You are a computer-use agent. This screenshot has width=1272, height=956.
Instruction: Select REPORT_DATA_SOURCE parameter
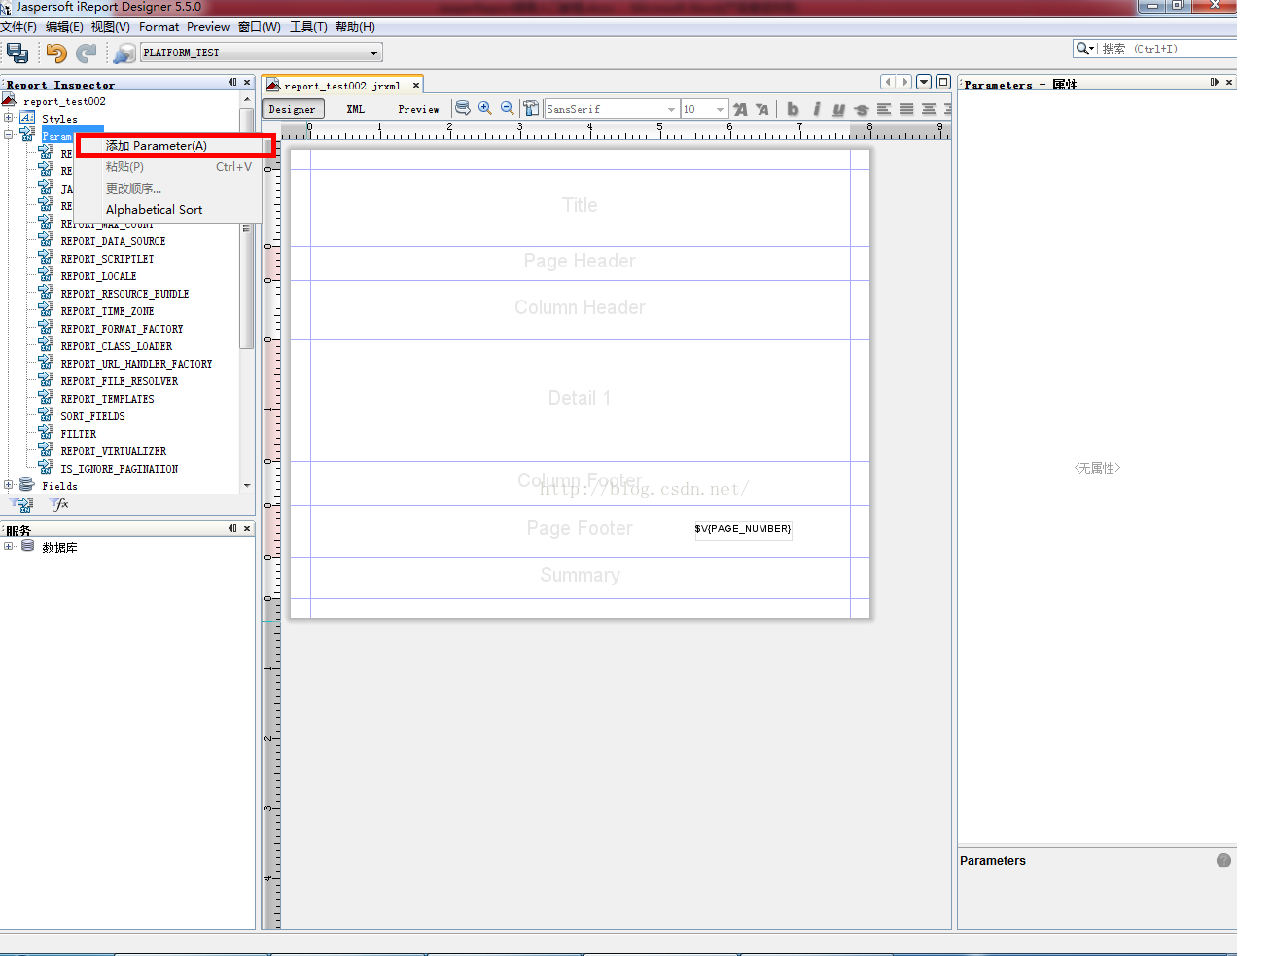click(x=113, y=241)
